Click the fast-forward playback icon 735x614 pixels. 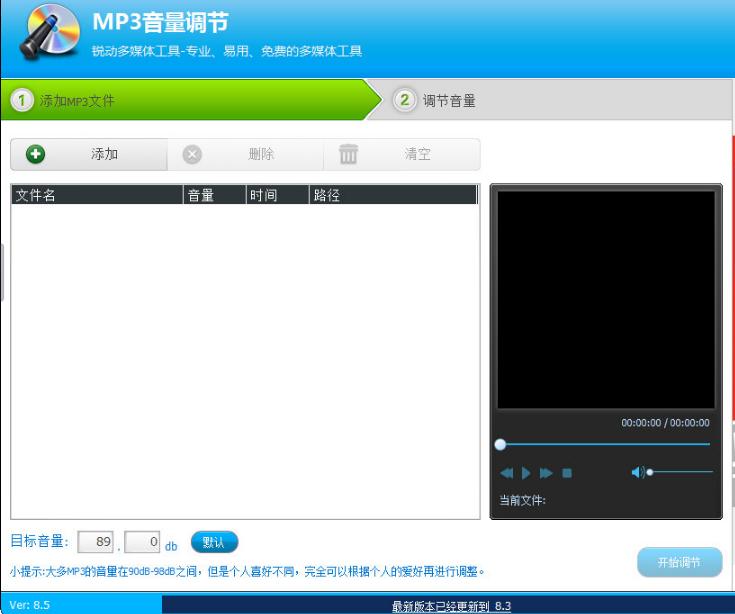[x=546, y=473]
